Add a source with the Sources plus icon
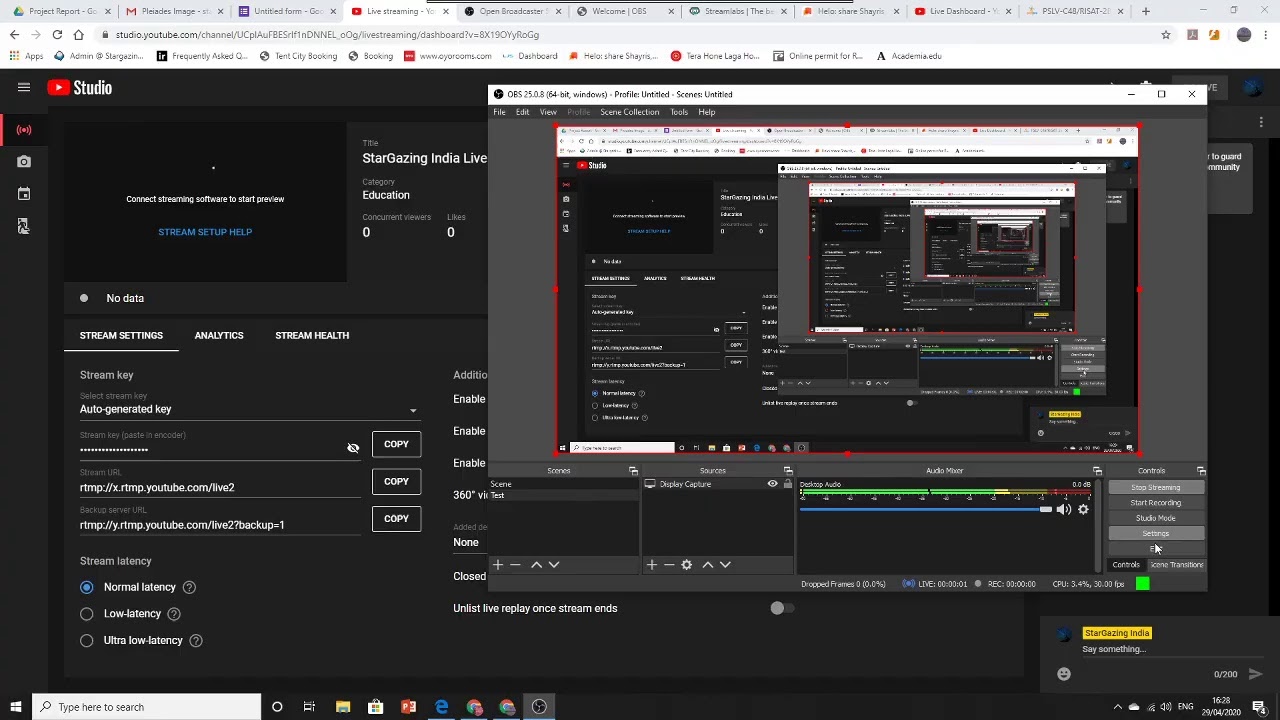This screenshot has height=720, width=1280. 652,565
